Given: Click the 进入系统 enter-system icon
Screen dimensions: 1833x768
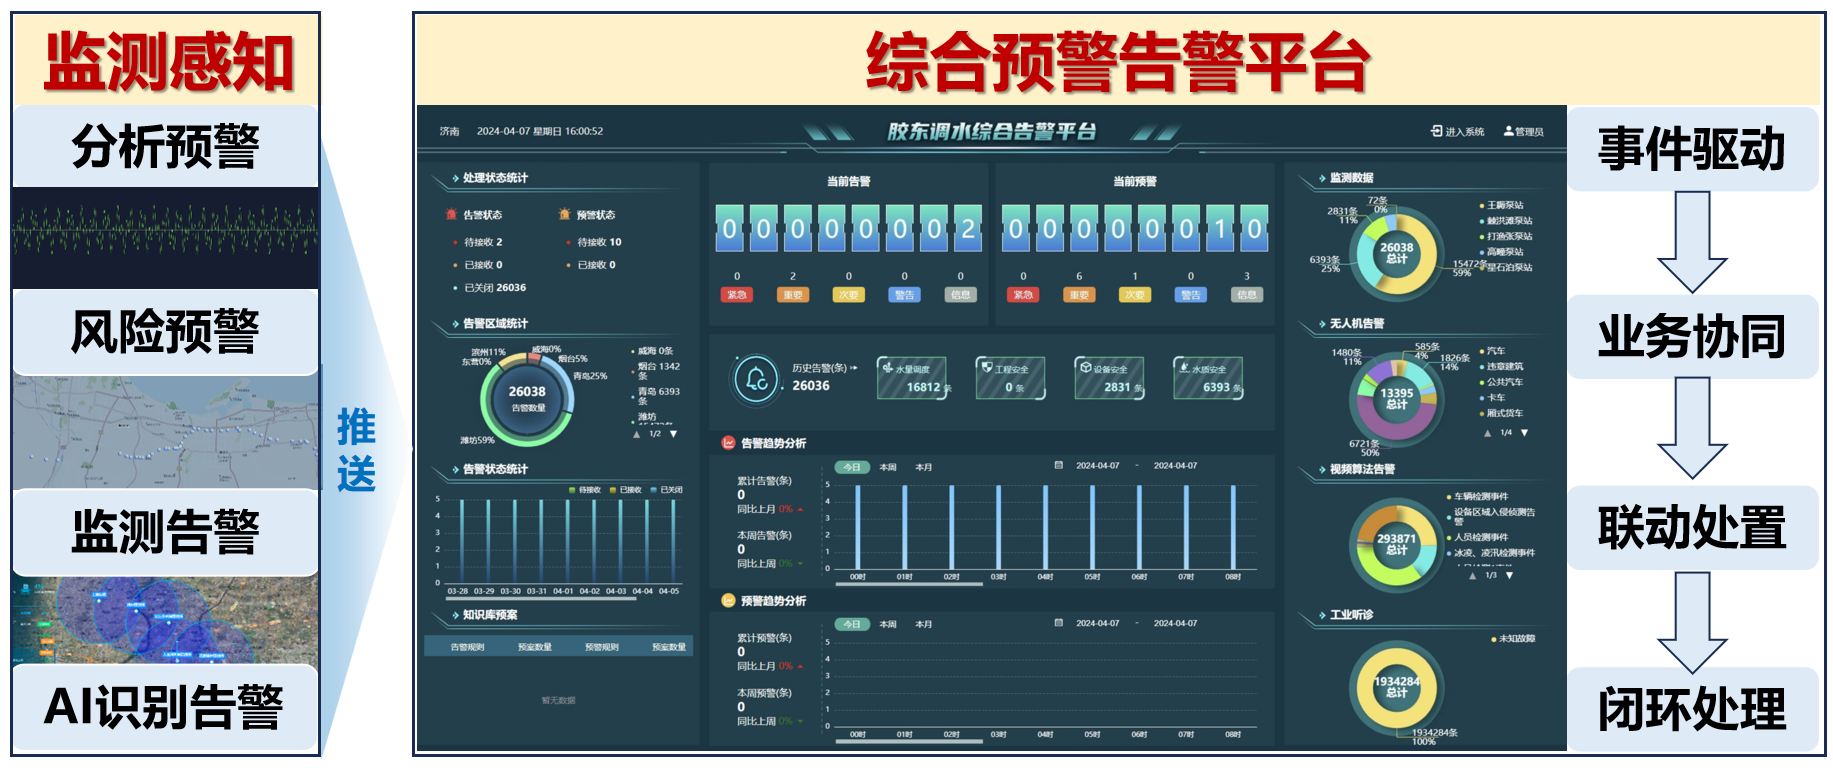Looking at the screenshot, I should 1436,131.
